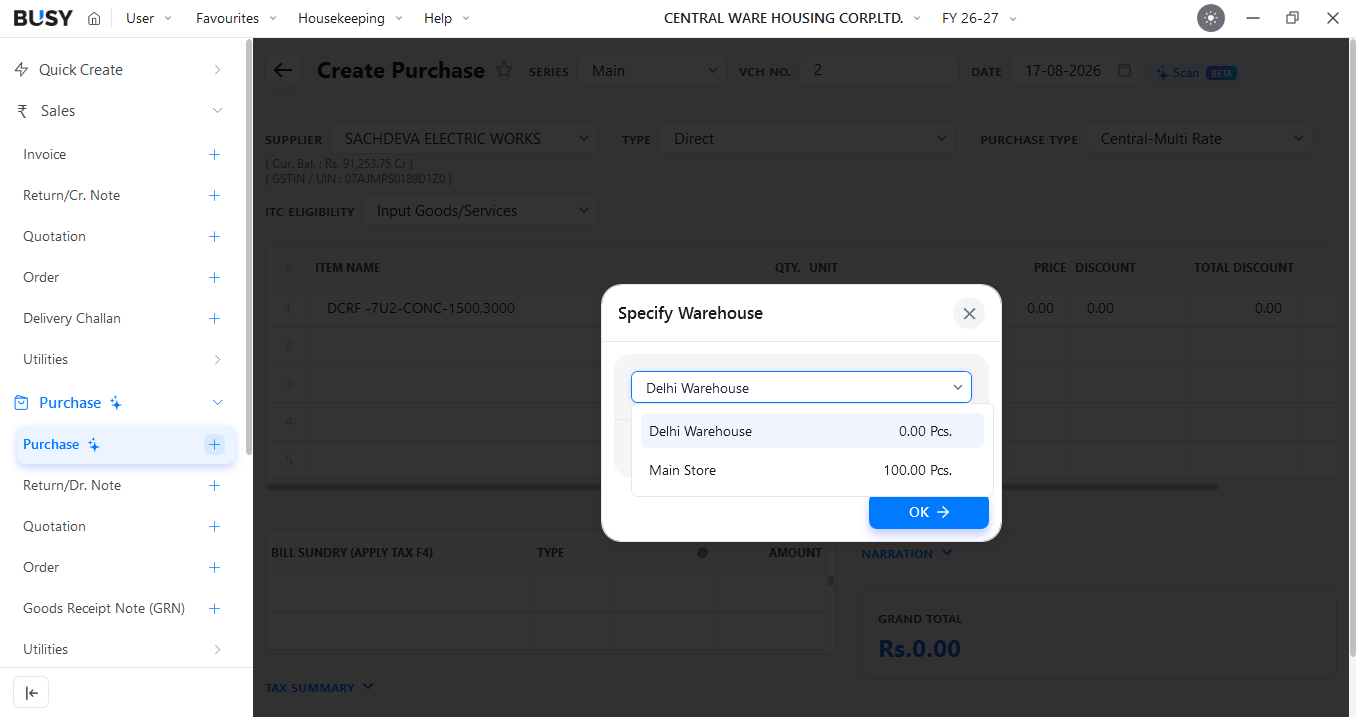Open the company name selector dropdown

pyautogui.click(x=792, y=18)
